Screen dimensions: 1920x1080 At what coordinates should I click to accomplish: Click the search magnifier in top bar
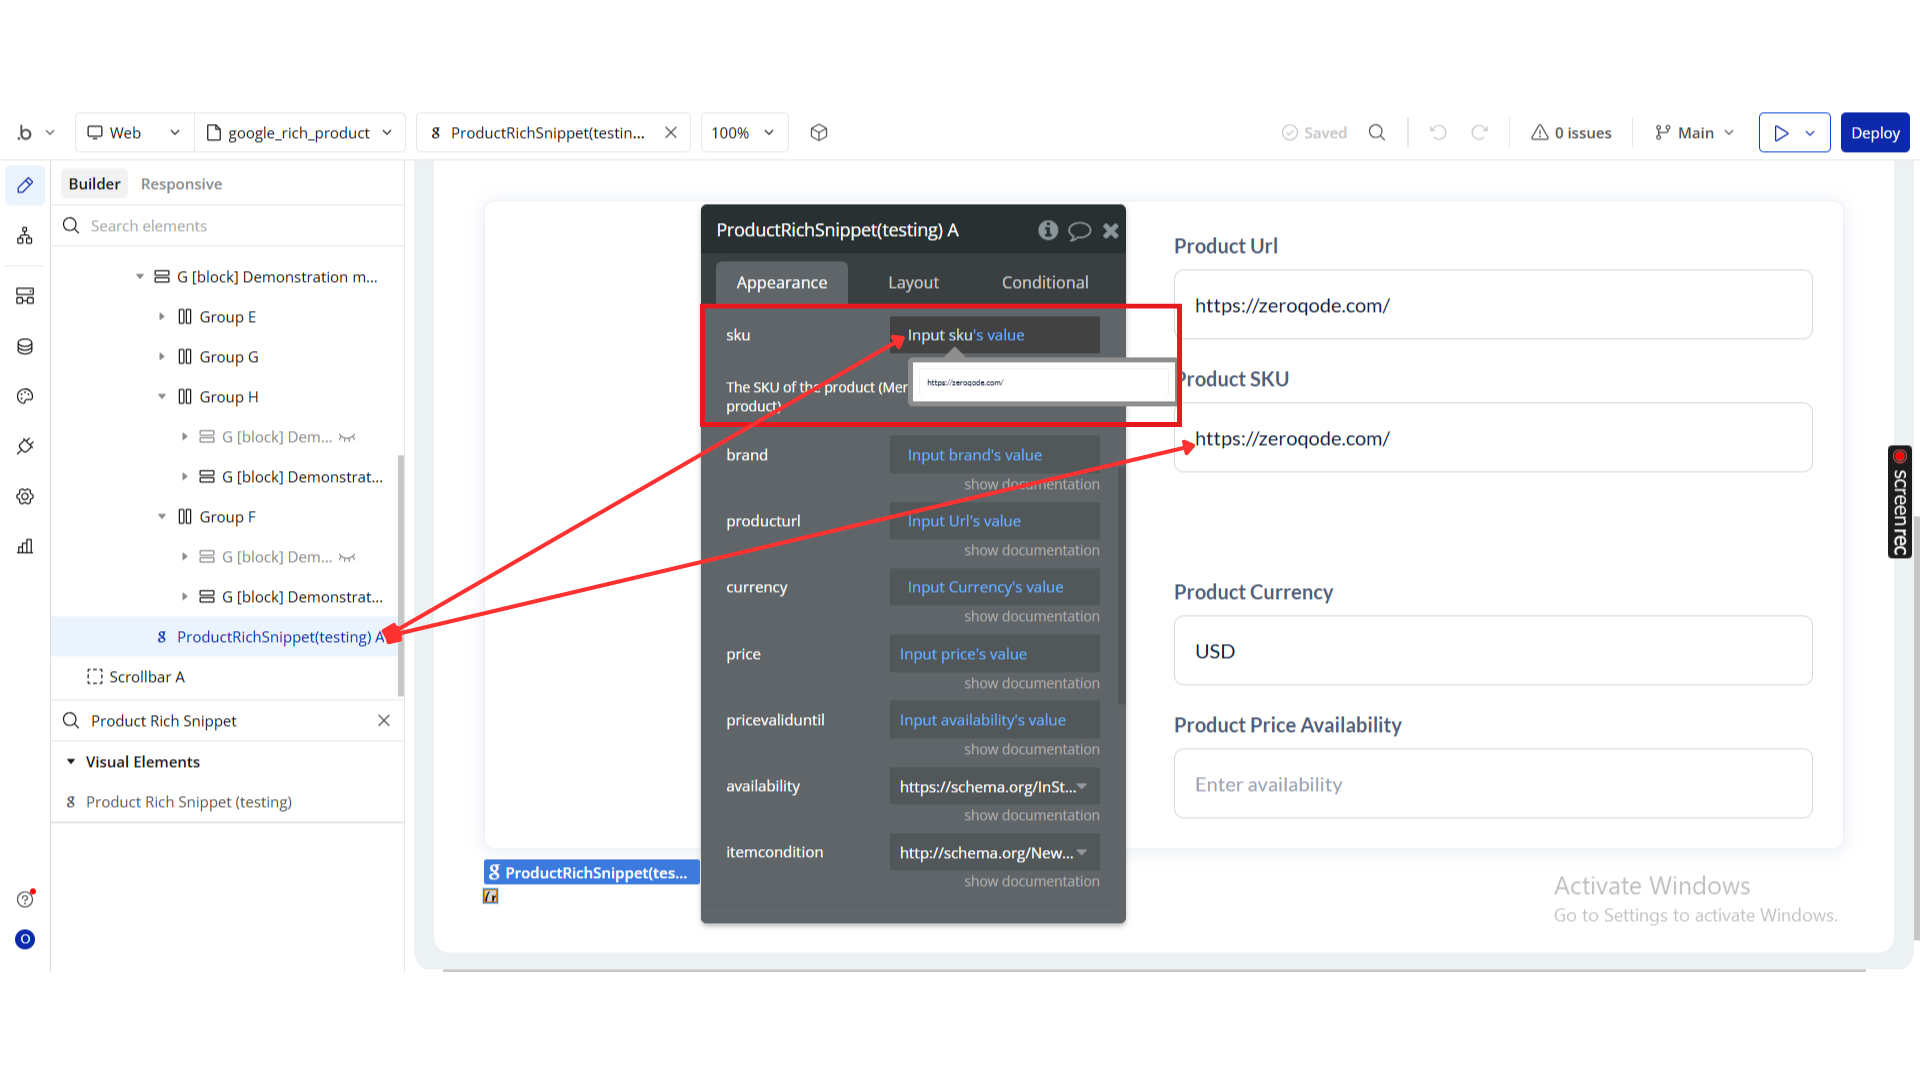(x=1377, y=133)
